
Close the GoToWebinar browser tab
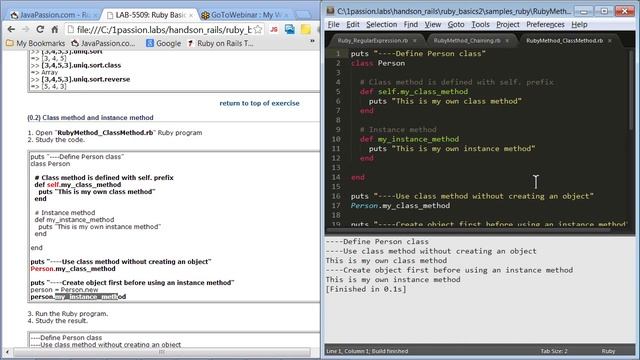tap(286, 16)
